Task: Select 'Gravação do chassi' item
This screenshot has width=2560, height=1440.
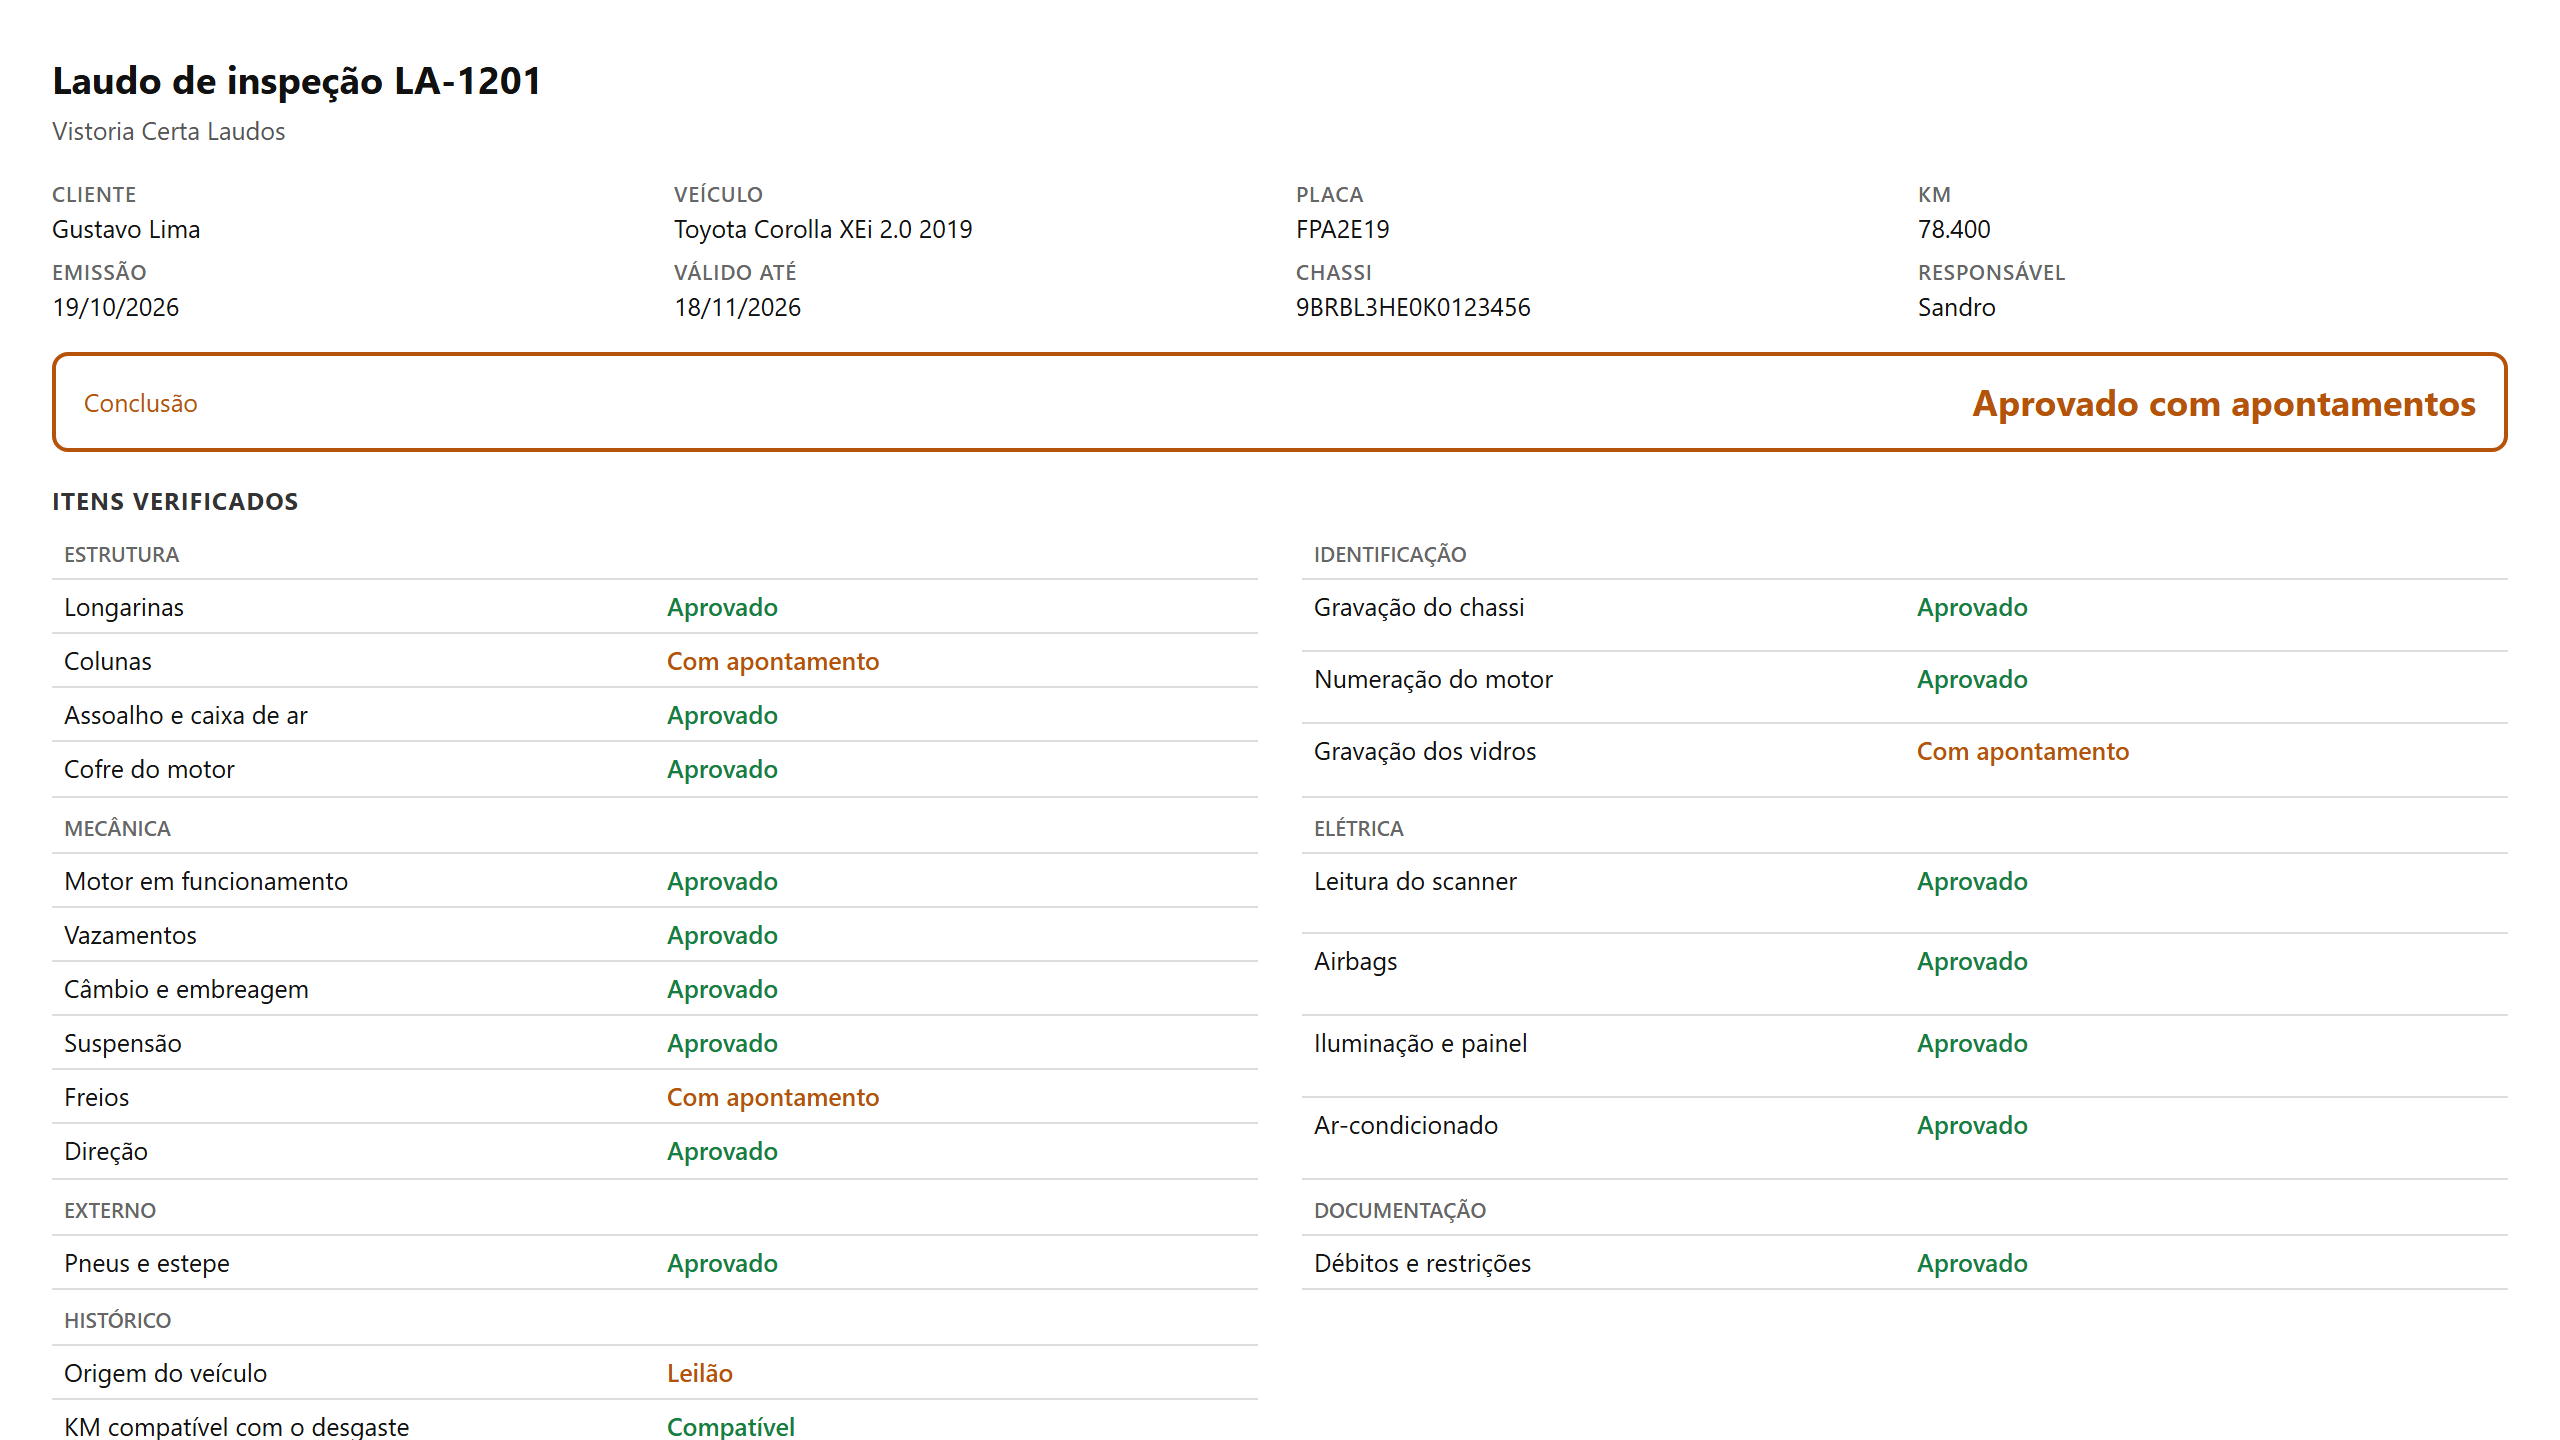Action: (x=1419, y=607)
